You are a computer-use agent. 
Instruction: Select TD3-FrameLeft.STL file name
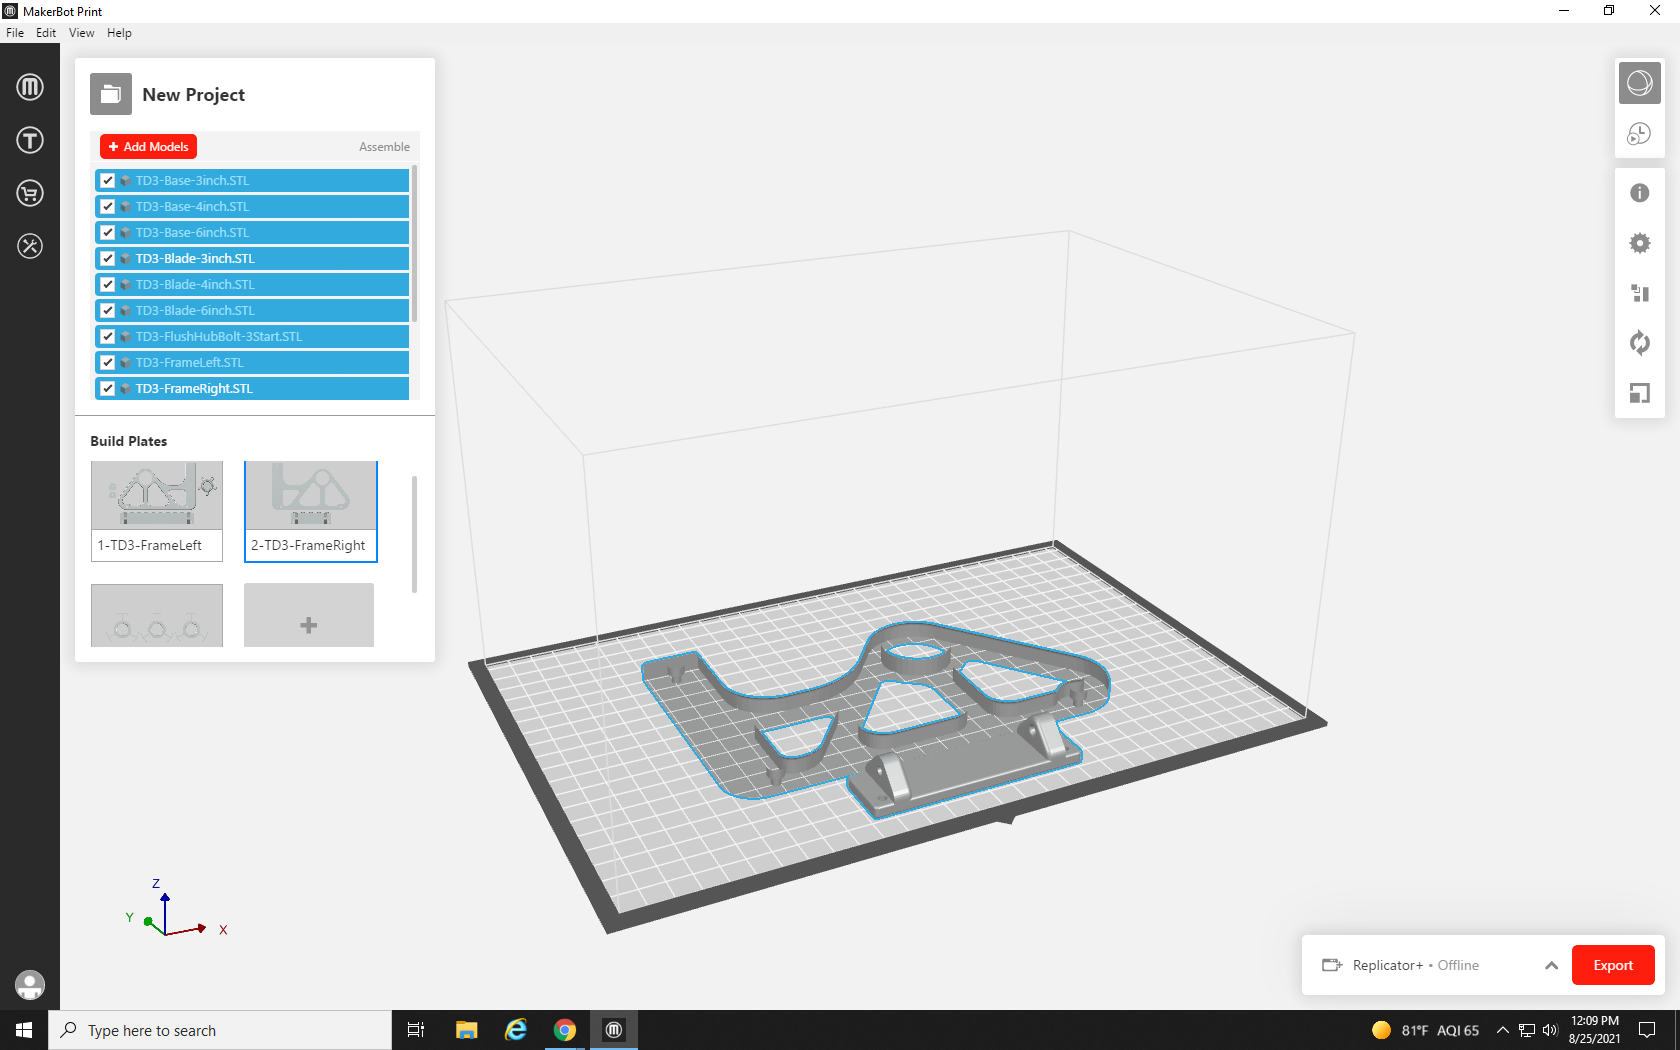click(189, 363)
